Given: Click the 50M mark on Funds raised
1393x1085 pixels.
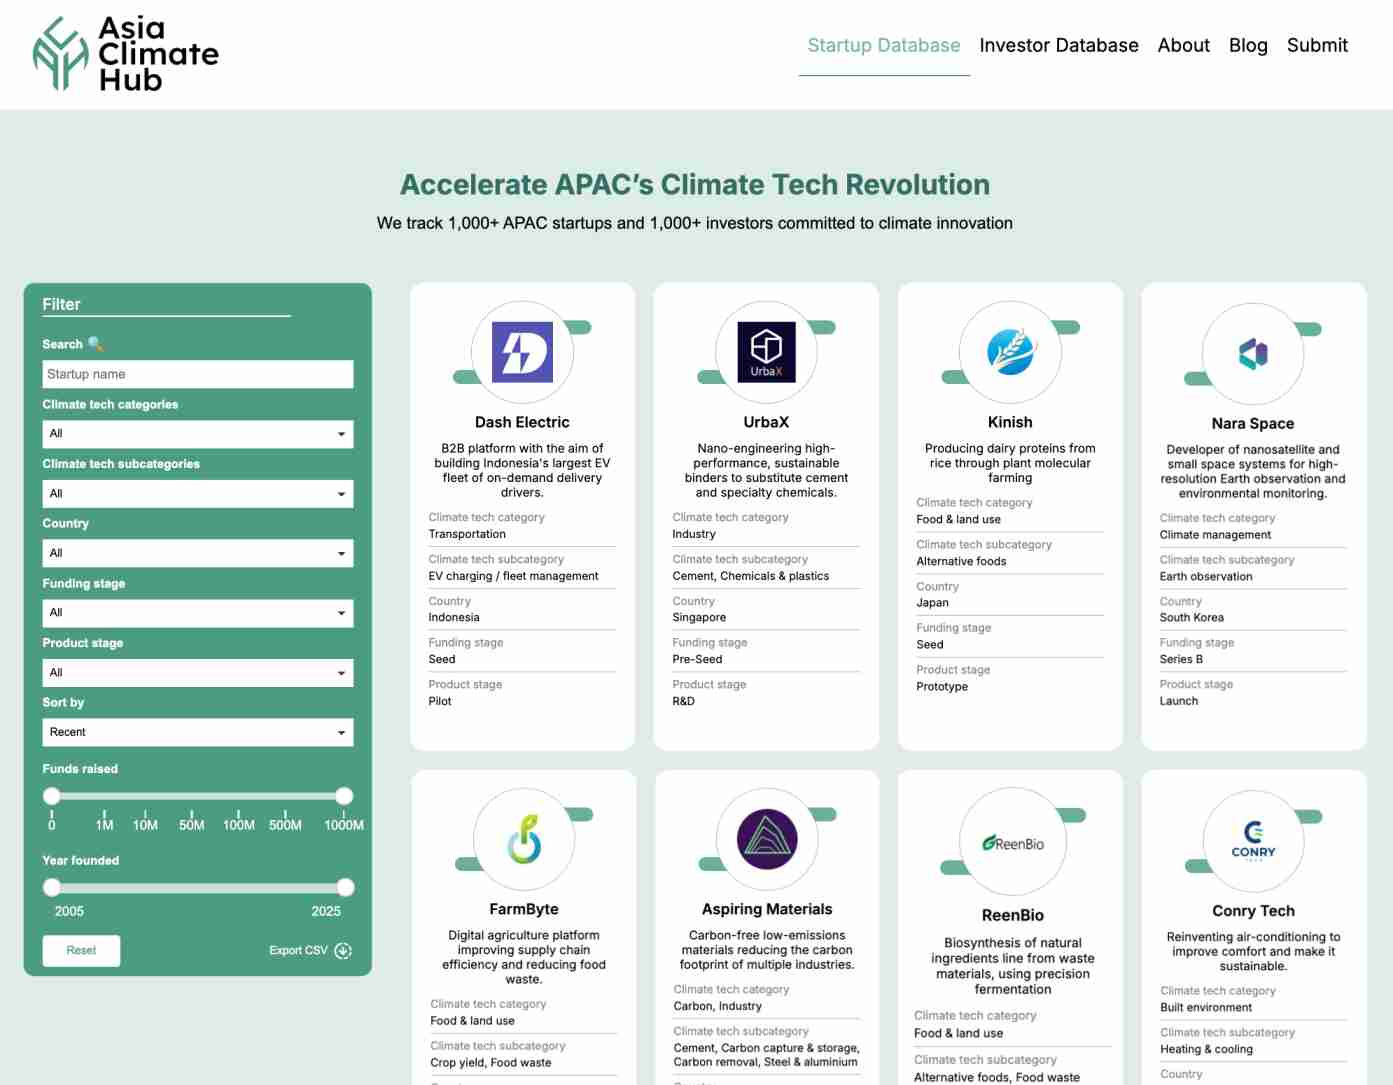Looking at the screenshot, I should pyautogui.click(x=192, y=825).
